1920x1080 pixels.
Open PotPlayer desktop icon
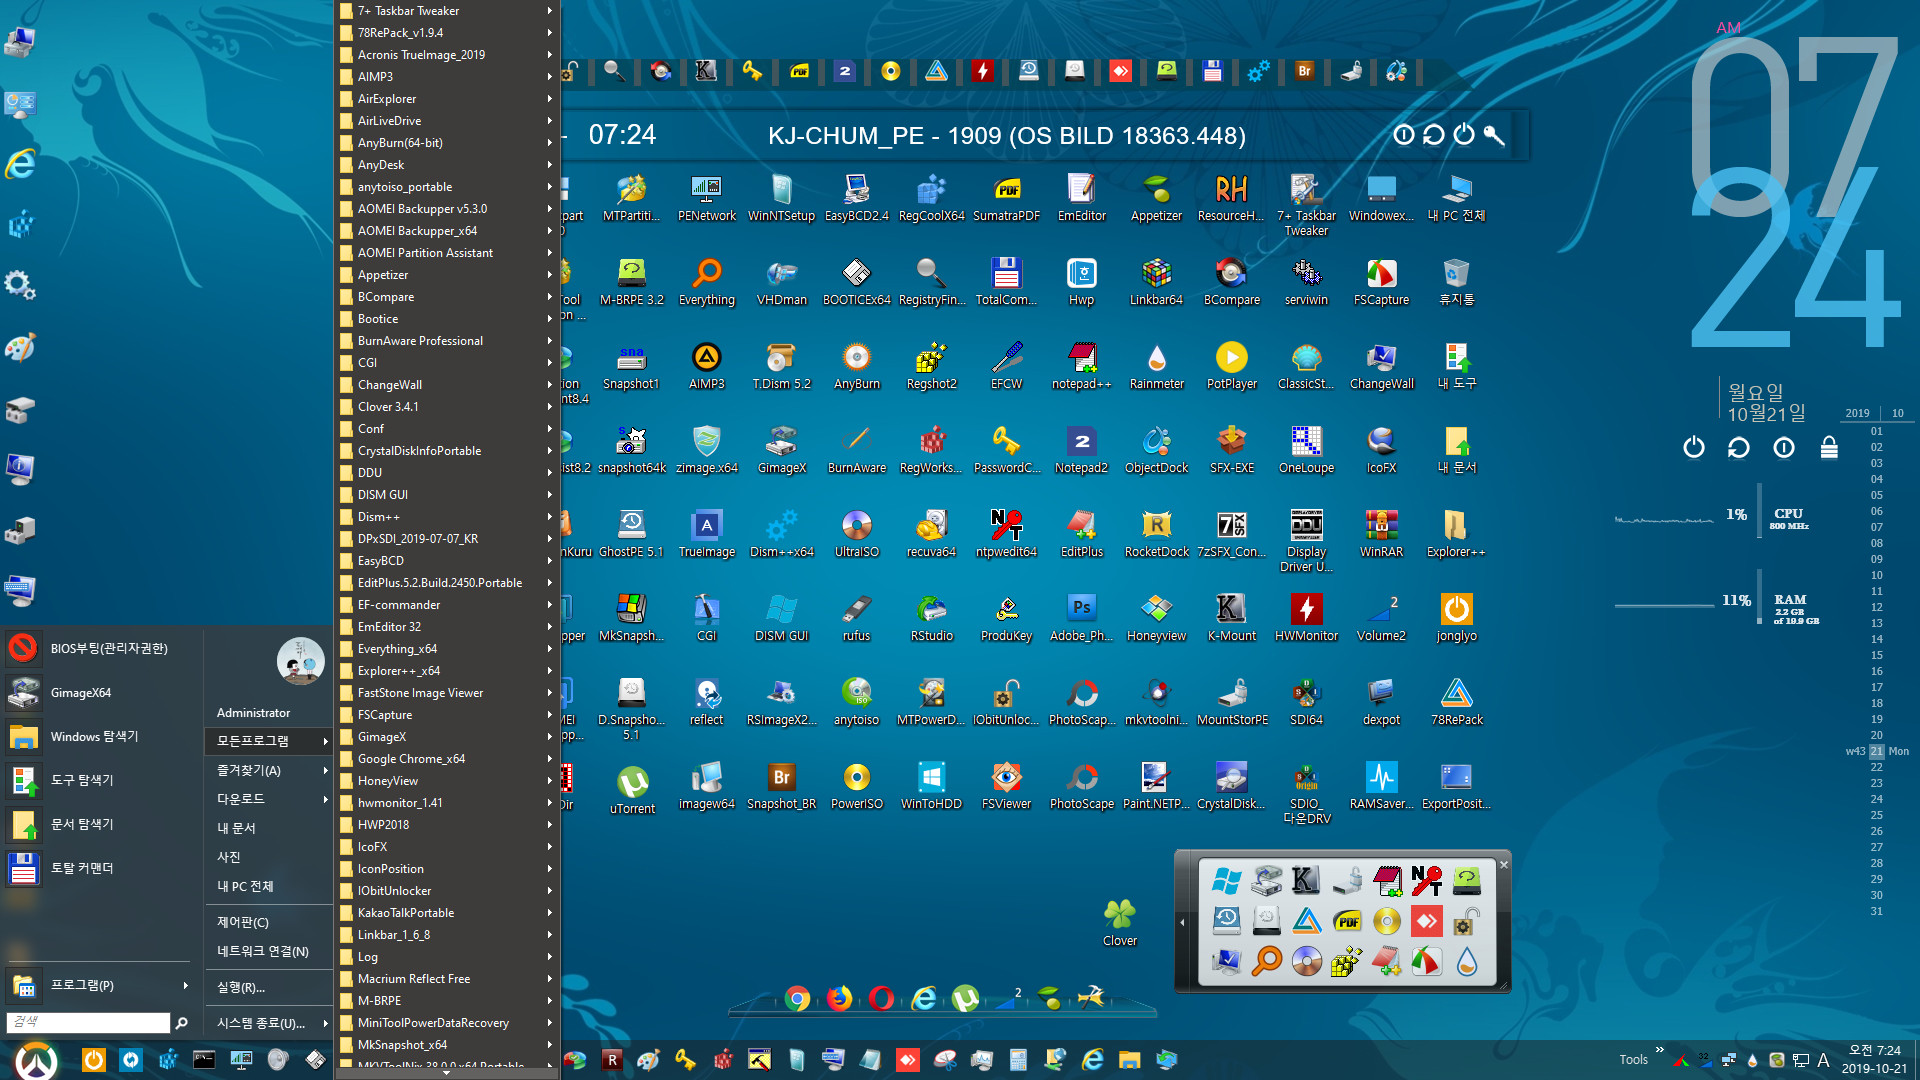[x=1231, y=365]
